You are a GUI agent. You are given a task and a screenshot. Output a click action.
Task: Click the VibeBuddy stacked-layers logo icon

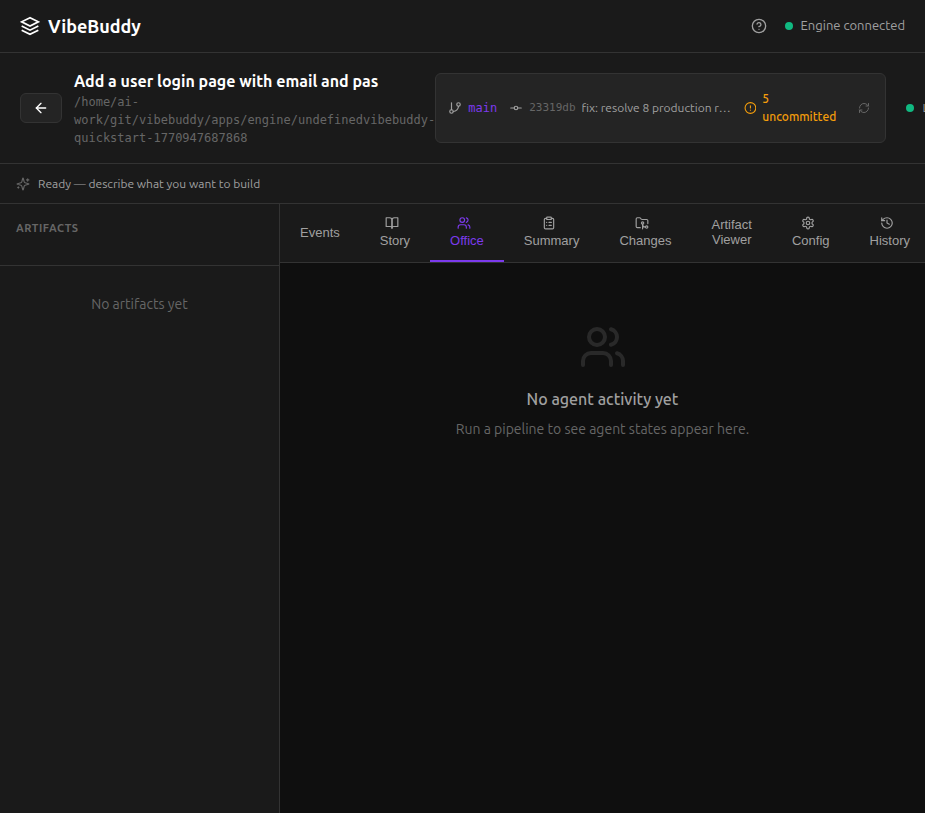point(28,26)
